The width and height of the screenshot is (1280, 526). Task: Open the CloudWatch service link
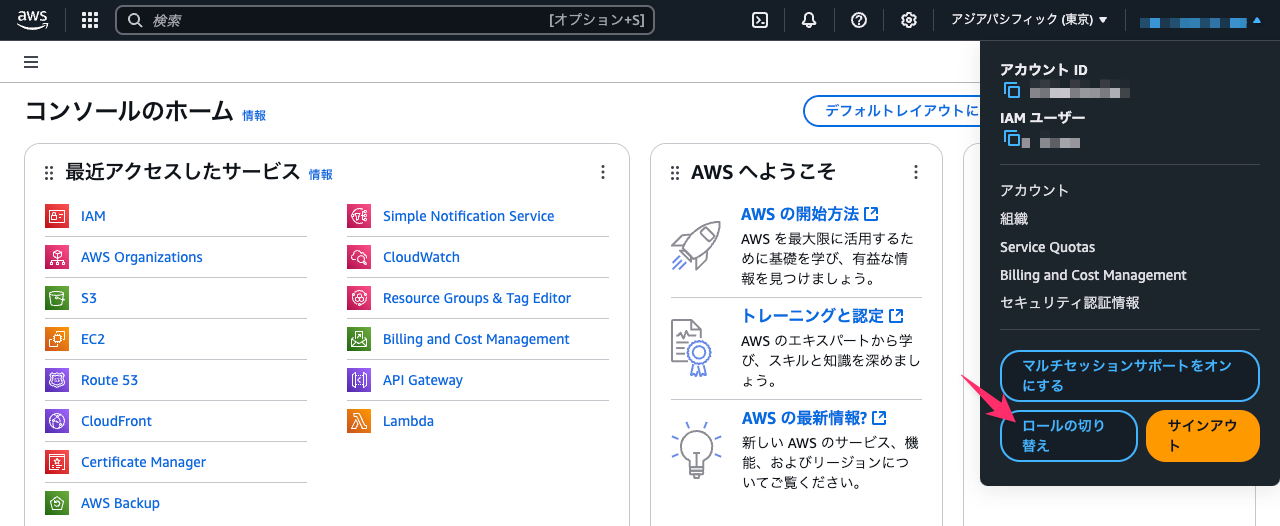422,257
